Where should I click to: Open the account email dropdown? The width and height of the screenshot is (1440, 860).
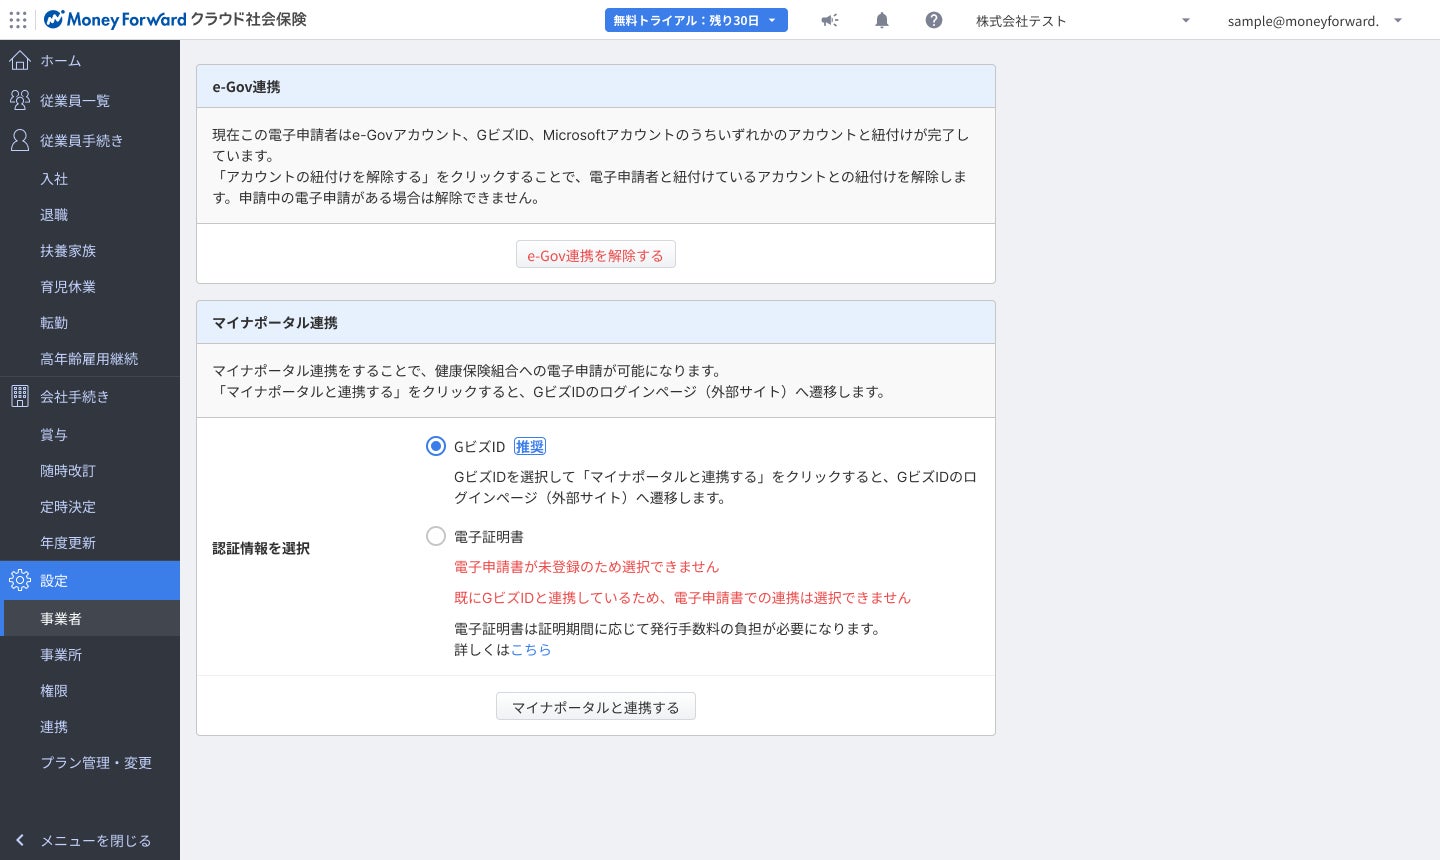coord(1315,20)
